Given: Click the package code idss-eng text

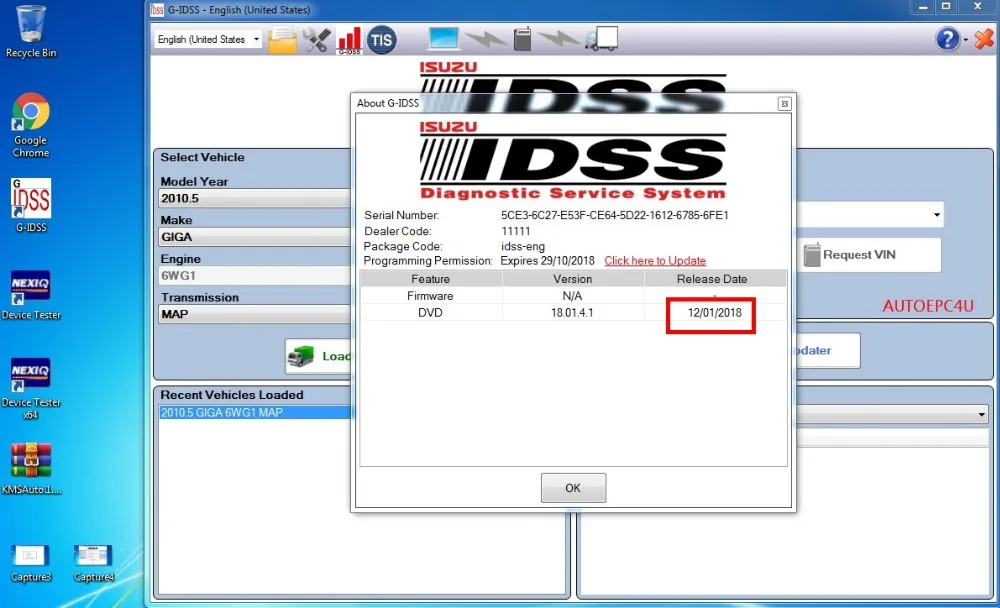Looking at the screenshot, I should (x=523, y=246).
